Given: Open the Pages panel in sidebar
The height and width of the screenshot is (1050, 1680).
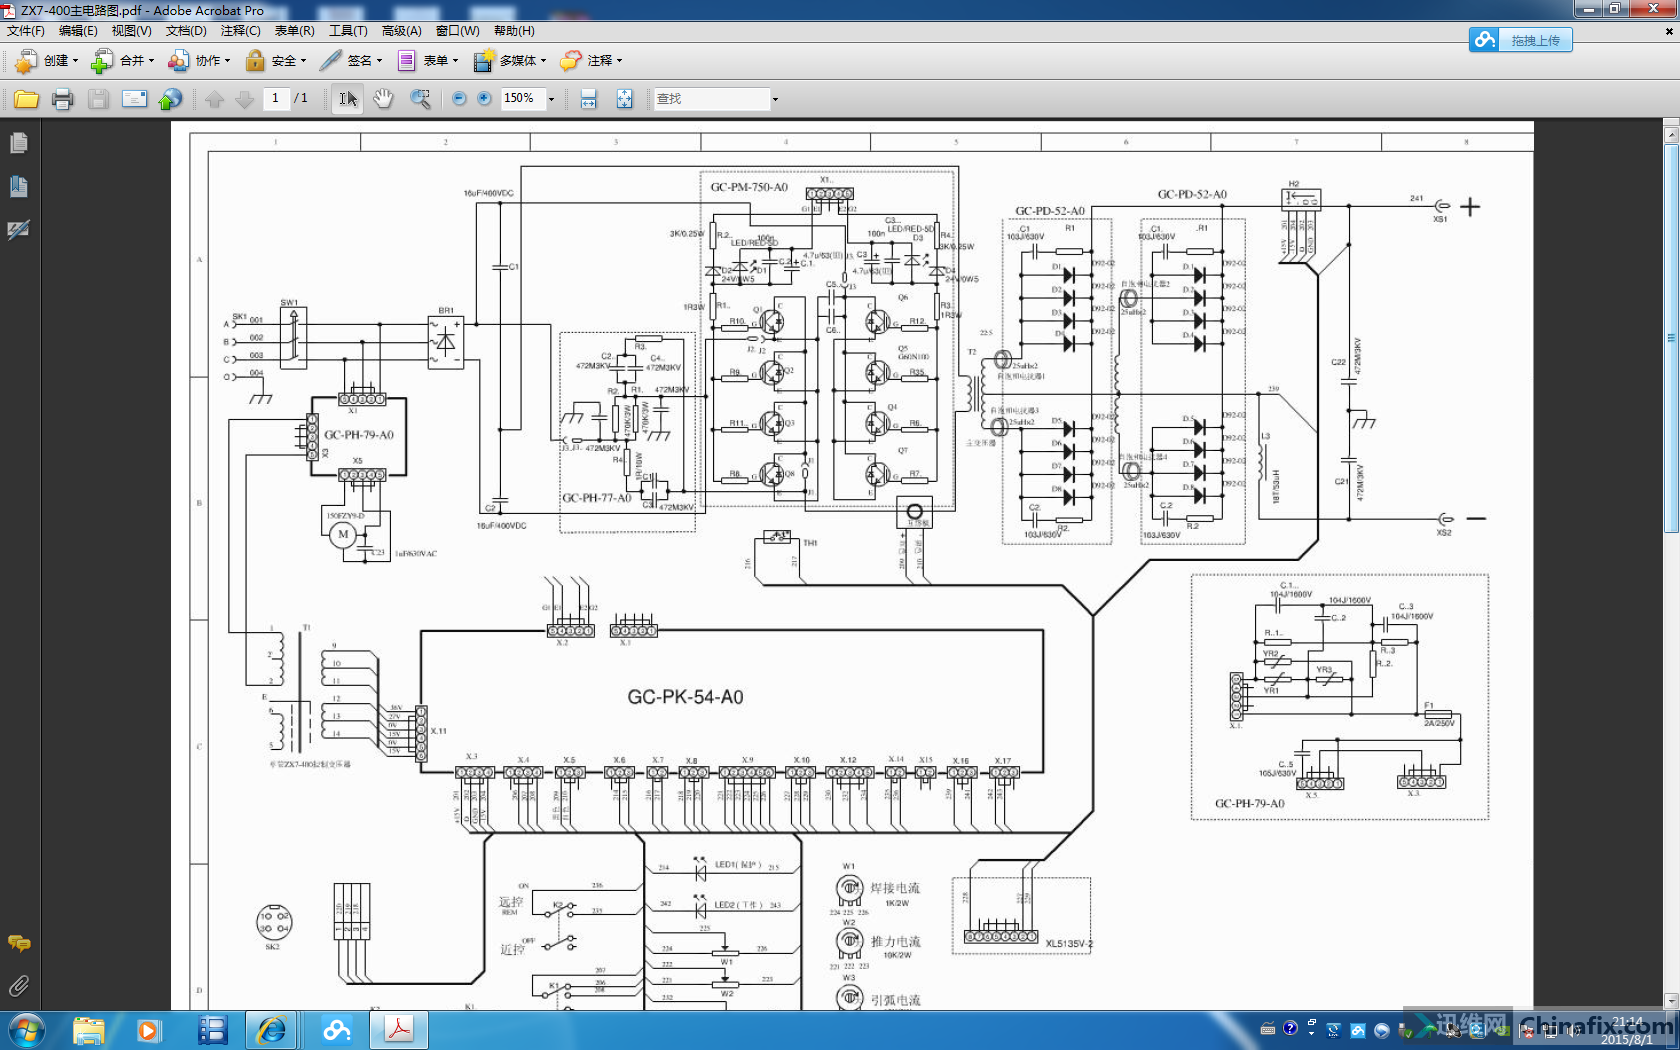Looking at the screenshot, I should [x=19, y=143].
